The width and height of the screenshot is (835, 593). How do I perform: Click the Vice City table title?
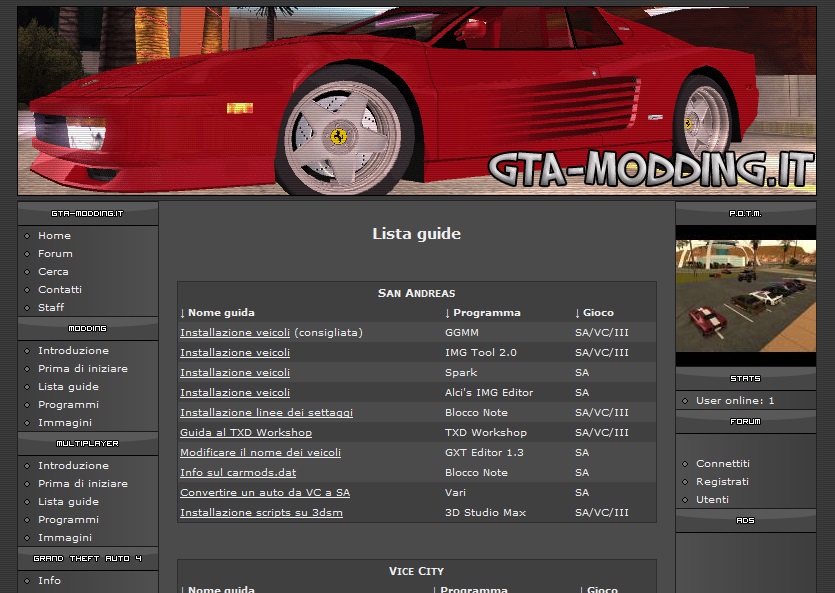click(416, 571)
